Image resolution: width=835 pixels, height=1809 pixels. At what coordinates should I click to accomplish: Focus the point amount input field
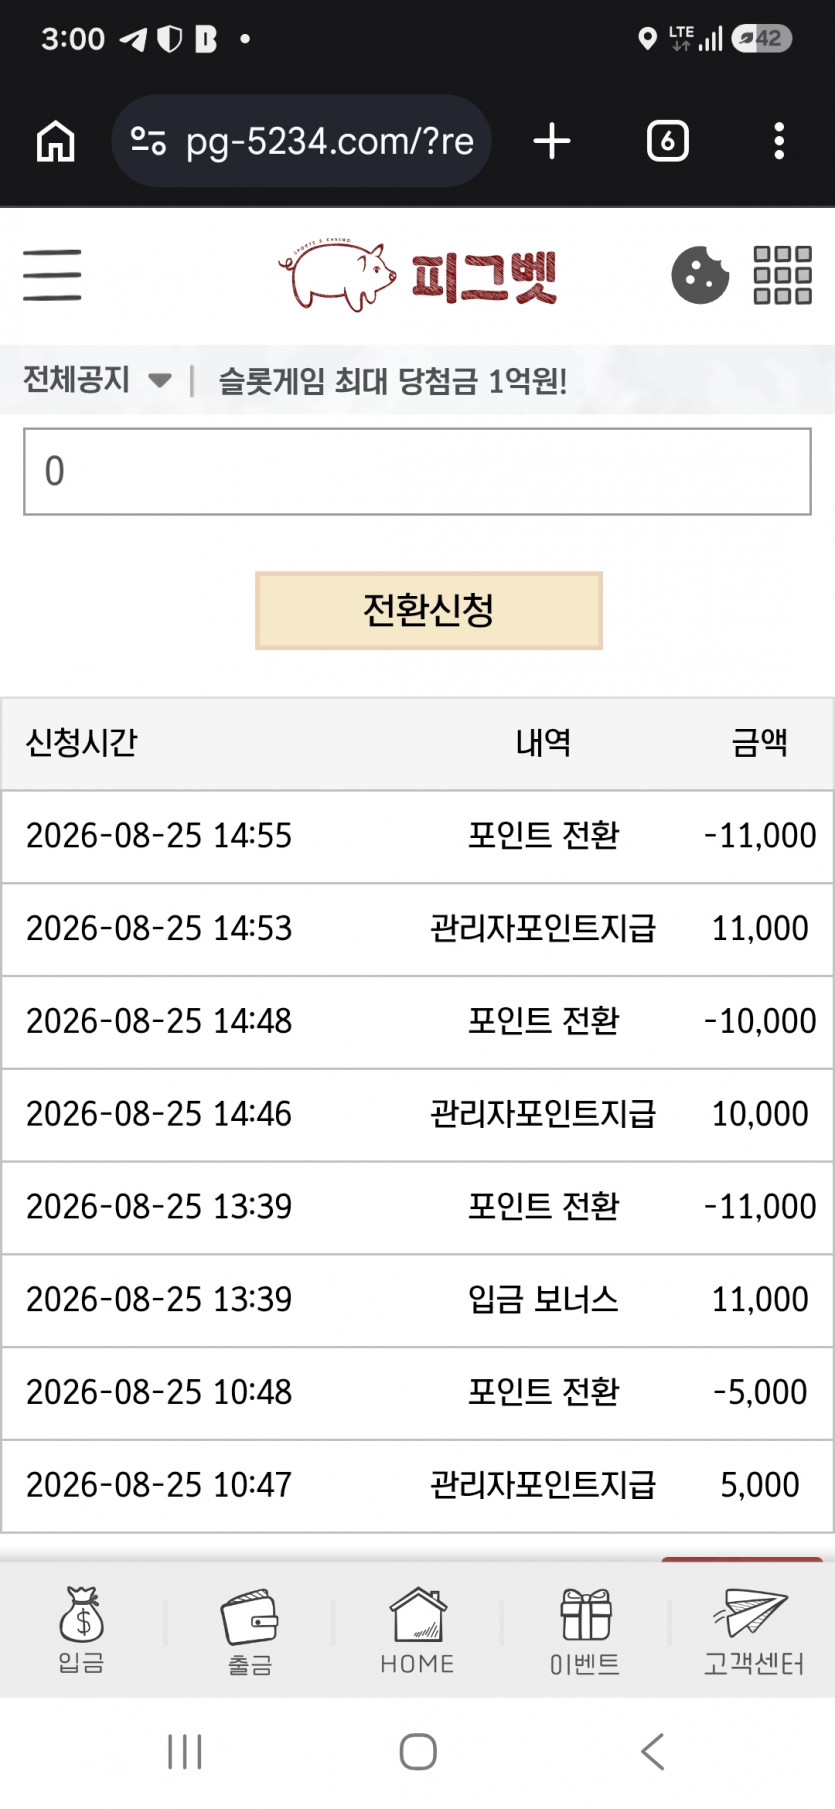click(417, 471)
